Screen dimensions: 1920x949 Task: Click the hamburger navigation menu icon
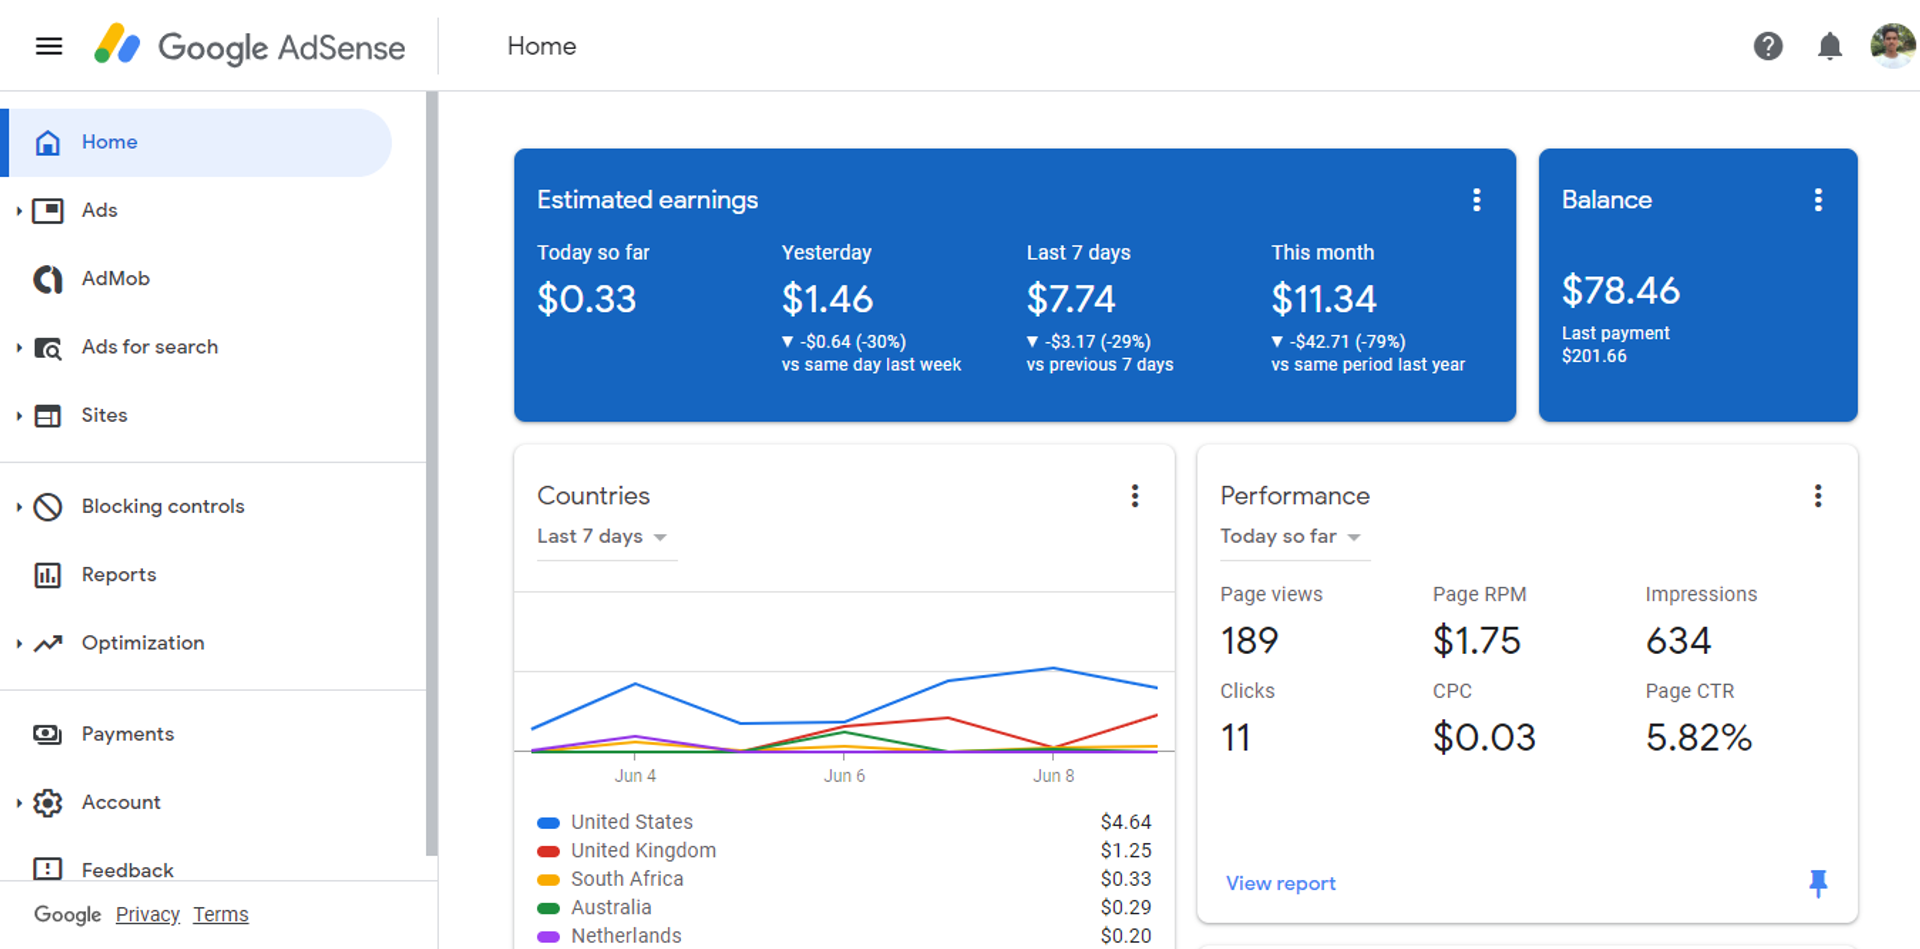pos(48,46)
